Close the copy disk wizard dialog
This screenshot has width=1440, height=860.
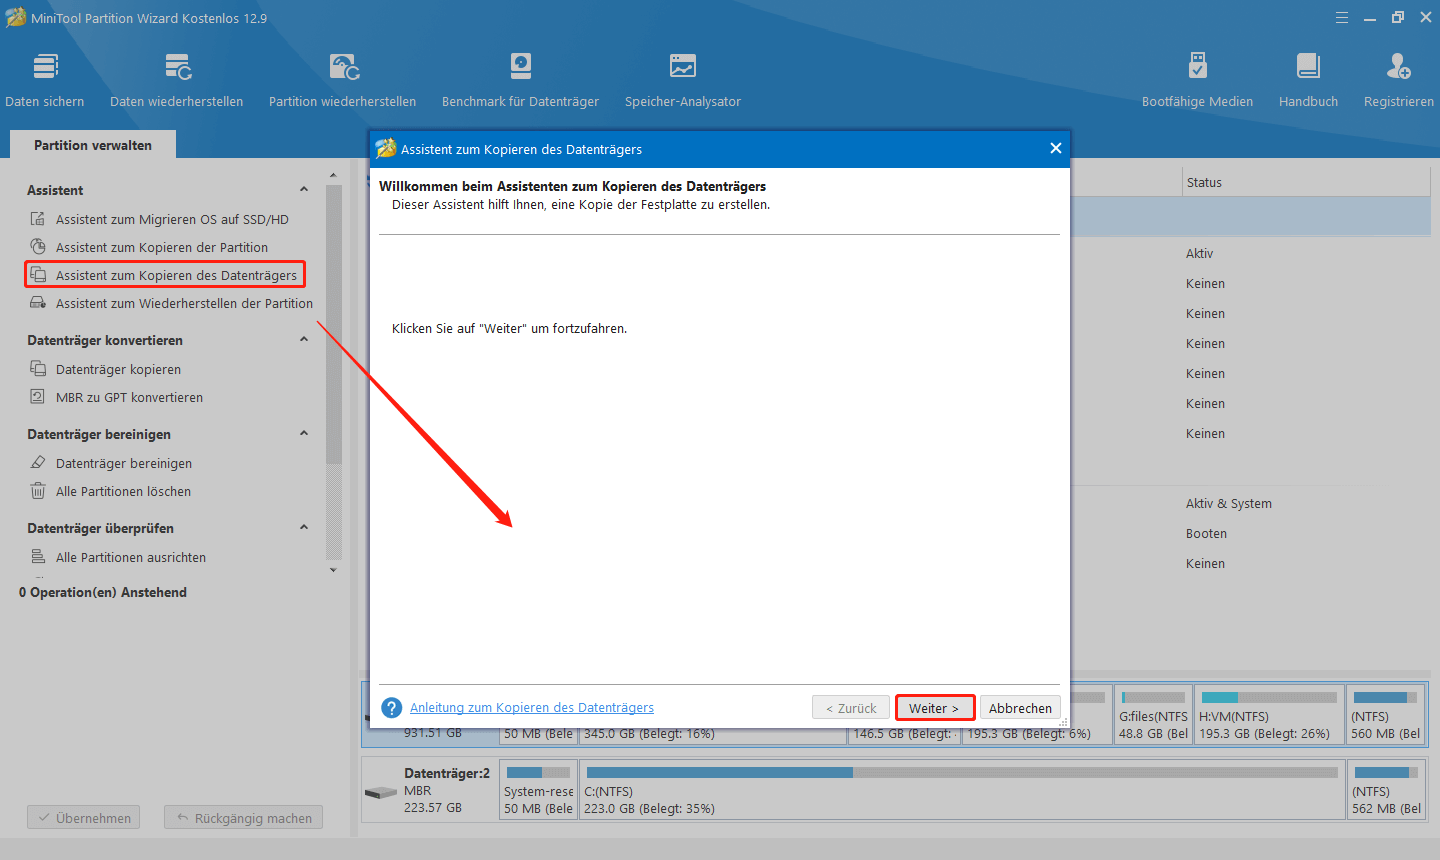pos(1055,148)
